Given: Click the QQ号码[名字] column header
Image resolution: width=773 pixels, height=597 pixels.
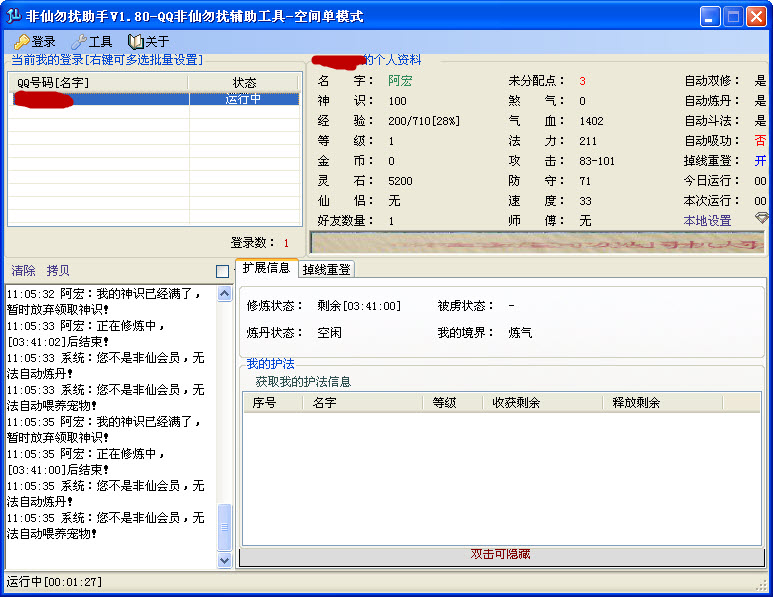Looking at the screenshot, I should point(99,82).
